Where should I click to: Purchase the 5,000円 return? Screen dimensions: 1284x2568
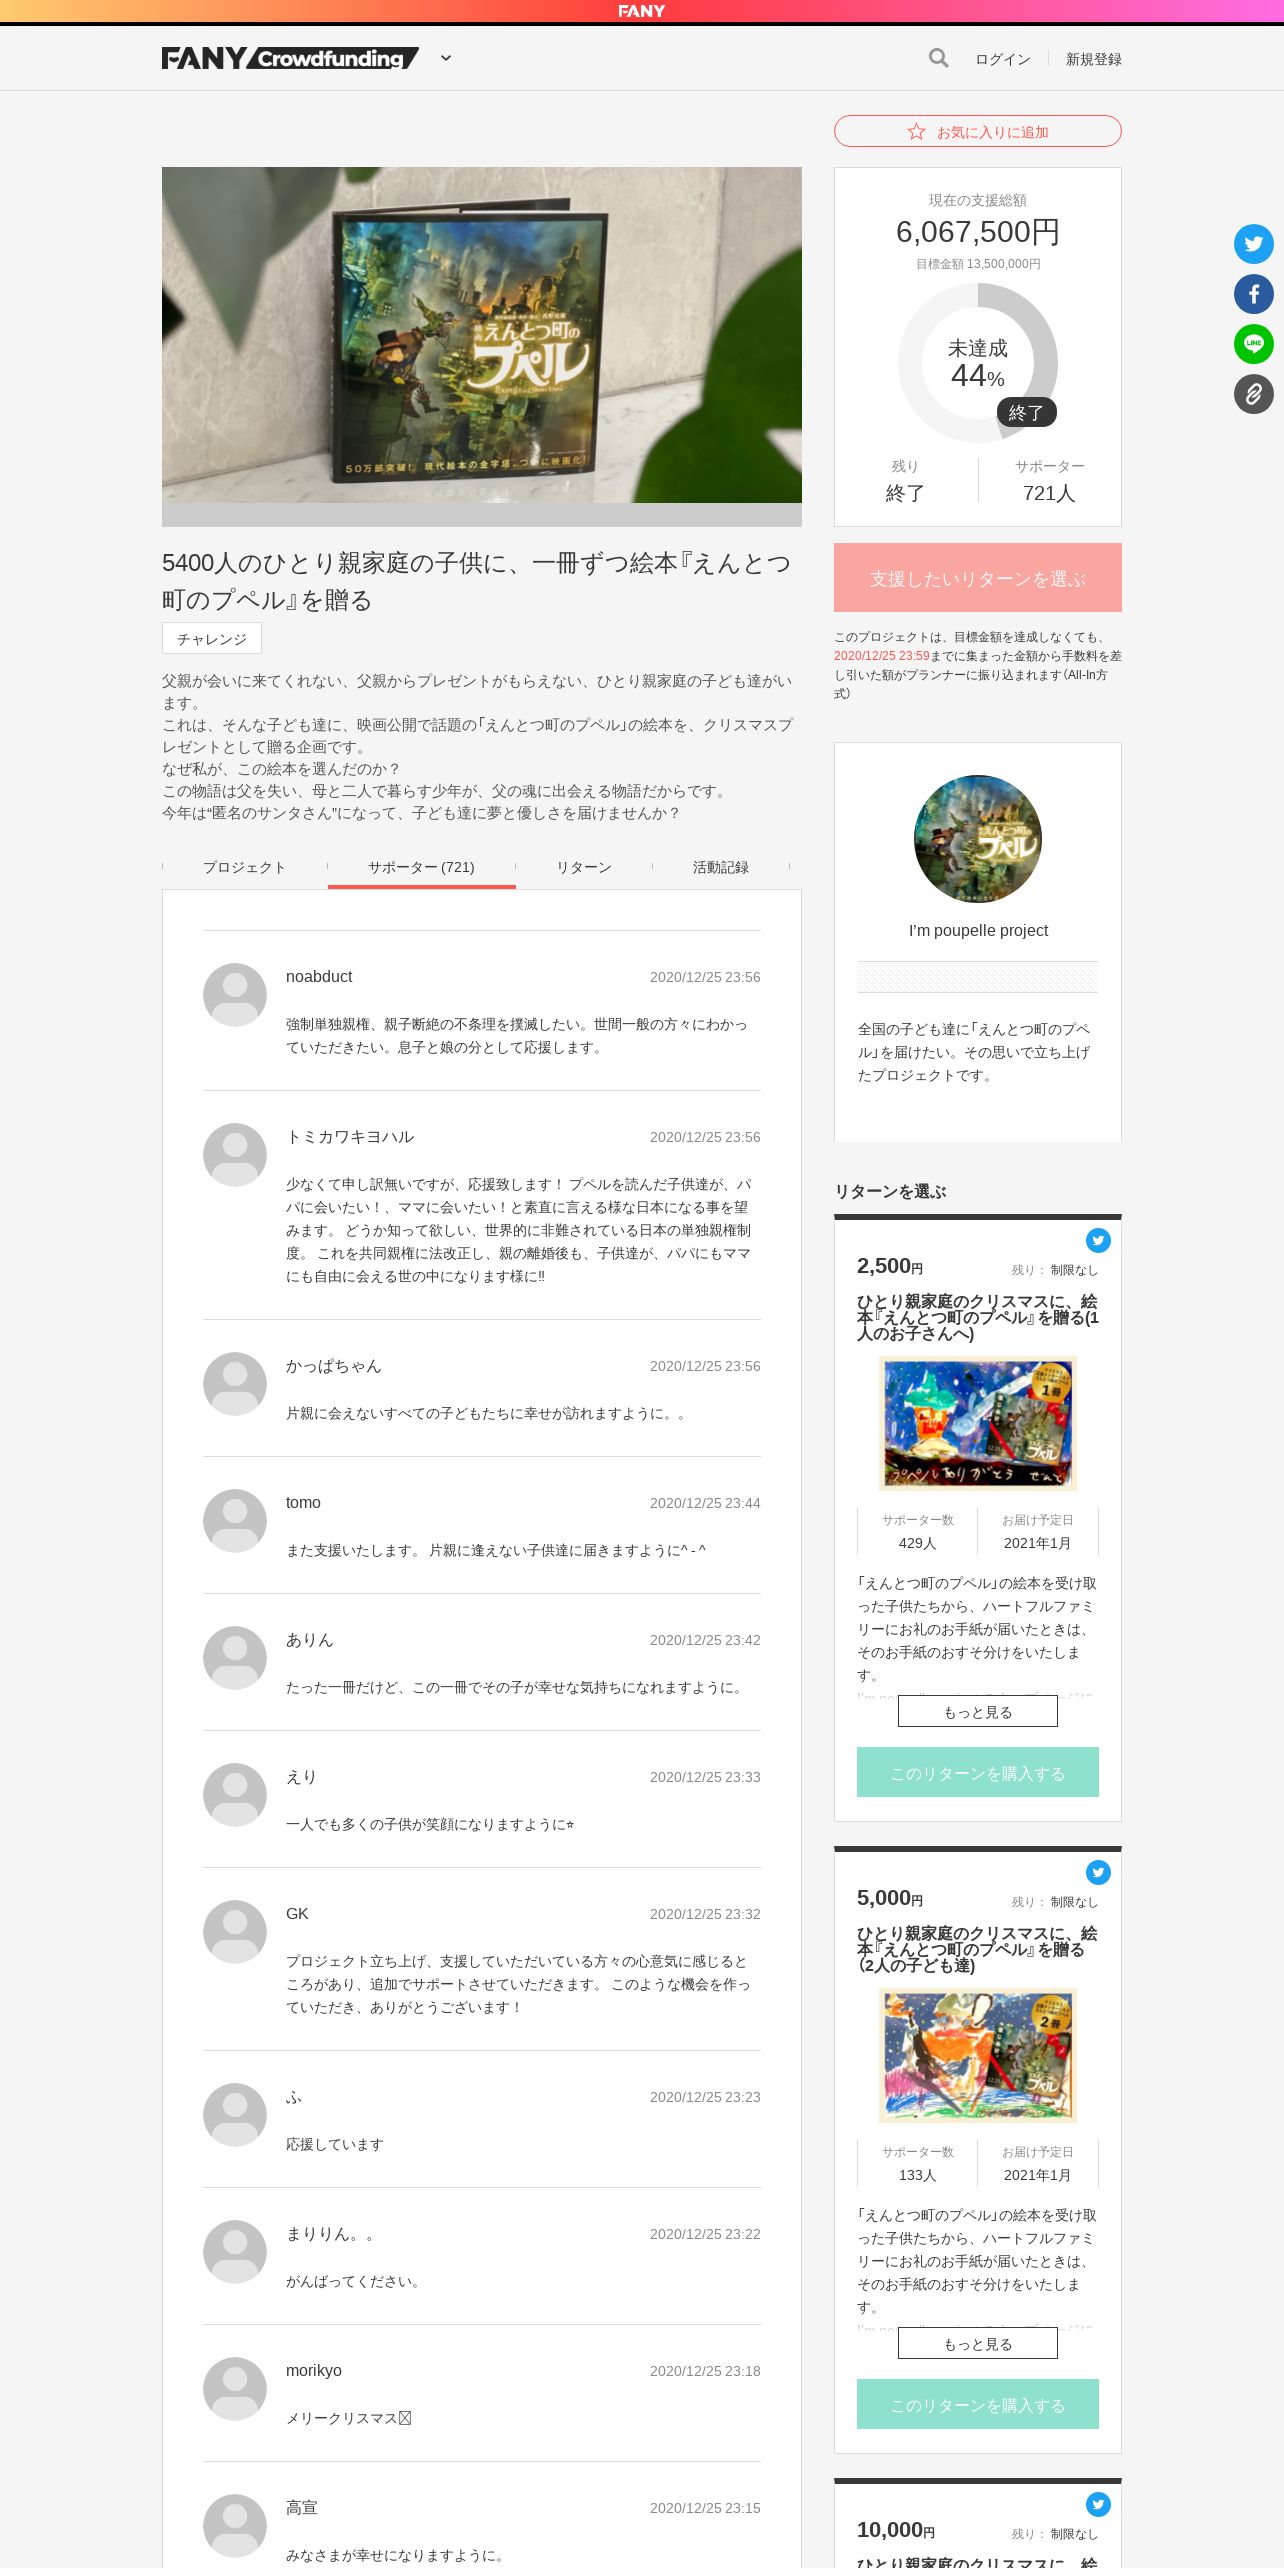point(978,2404)
